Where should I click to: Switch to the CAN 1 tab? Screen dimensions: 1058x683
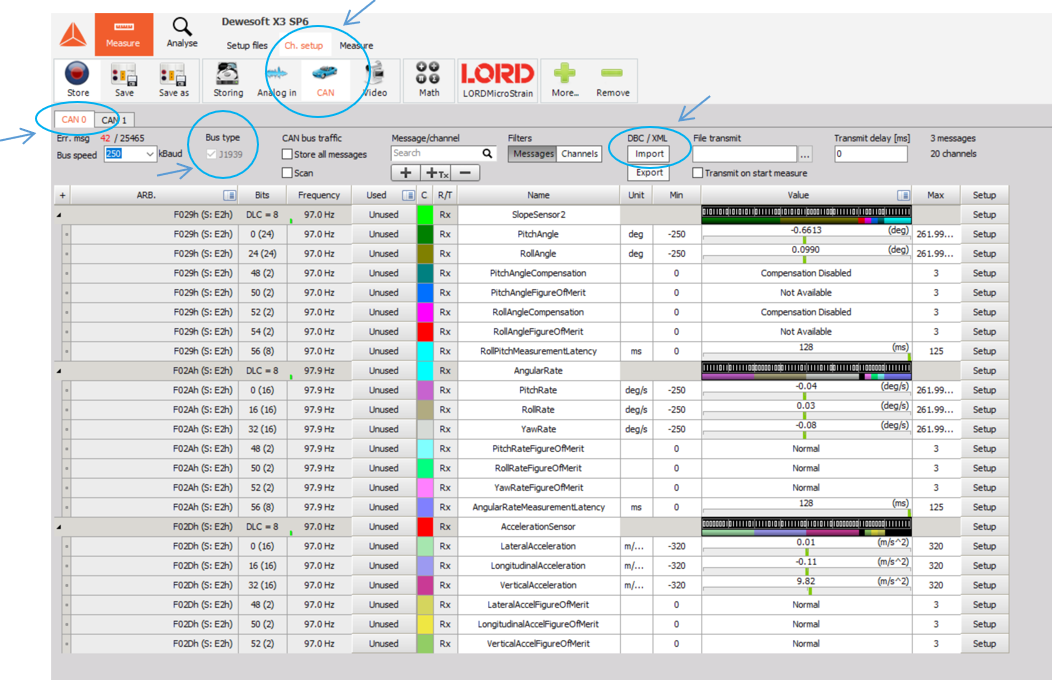[114, 120]
